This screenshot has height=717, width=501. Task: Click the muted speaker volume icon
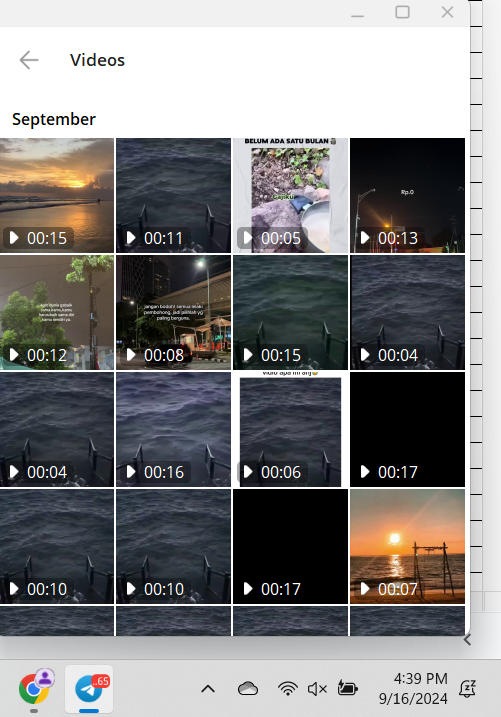[317, 689]
